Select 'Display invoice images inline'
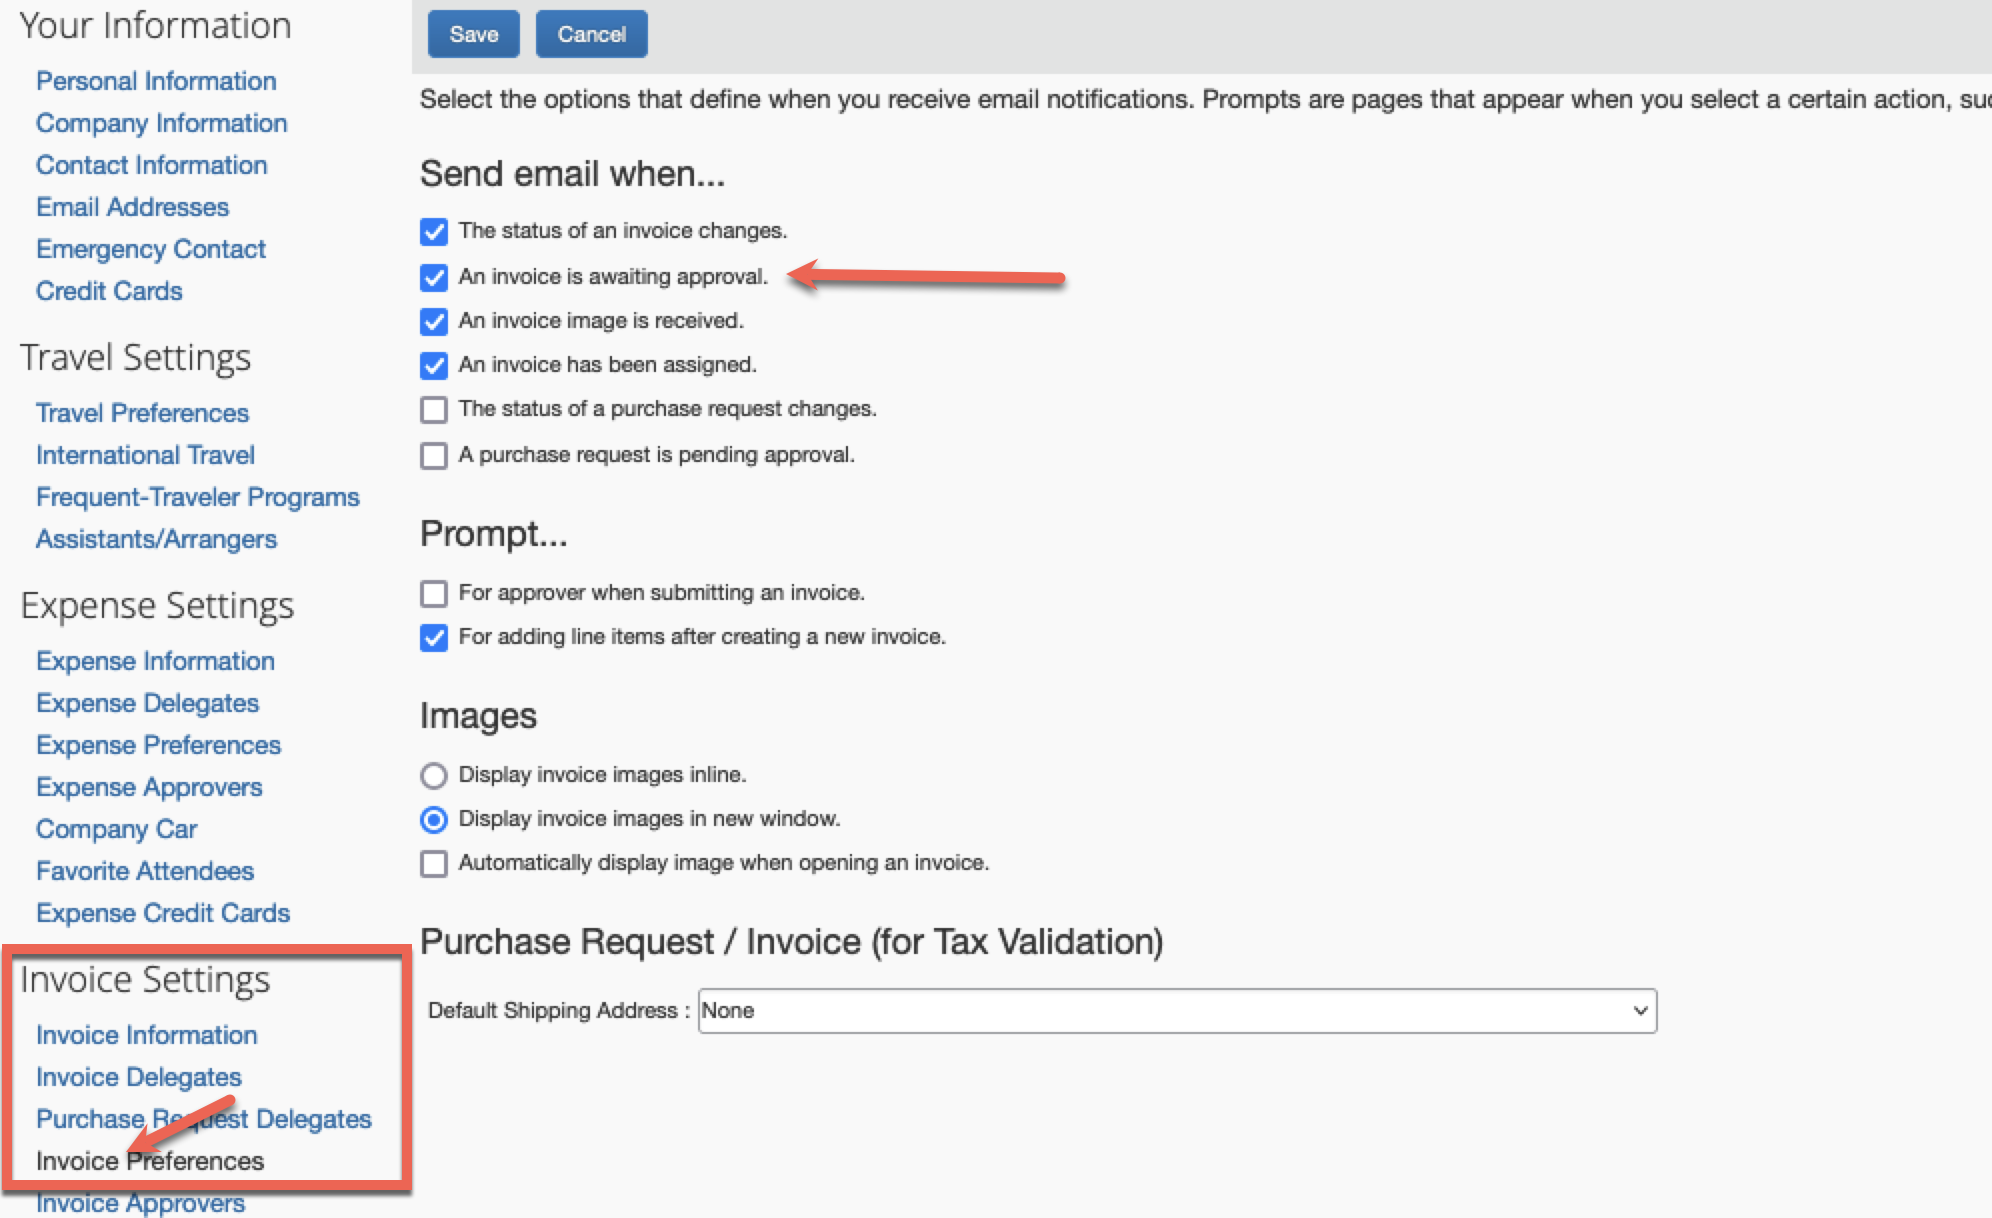Screen dimensions: 1992x1218 [x=434, y=775]
